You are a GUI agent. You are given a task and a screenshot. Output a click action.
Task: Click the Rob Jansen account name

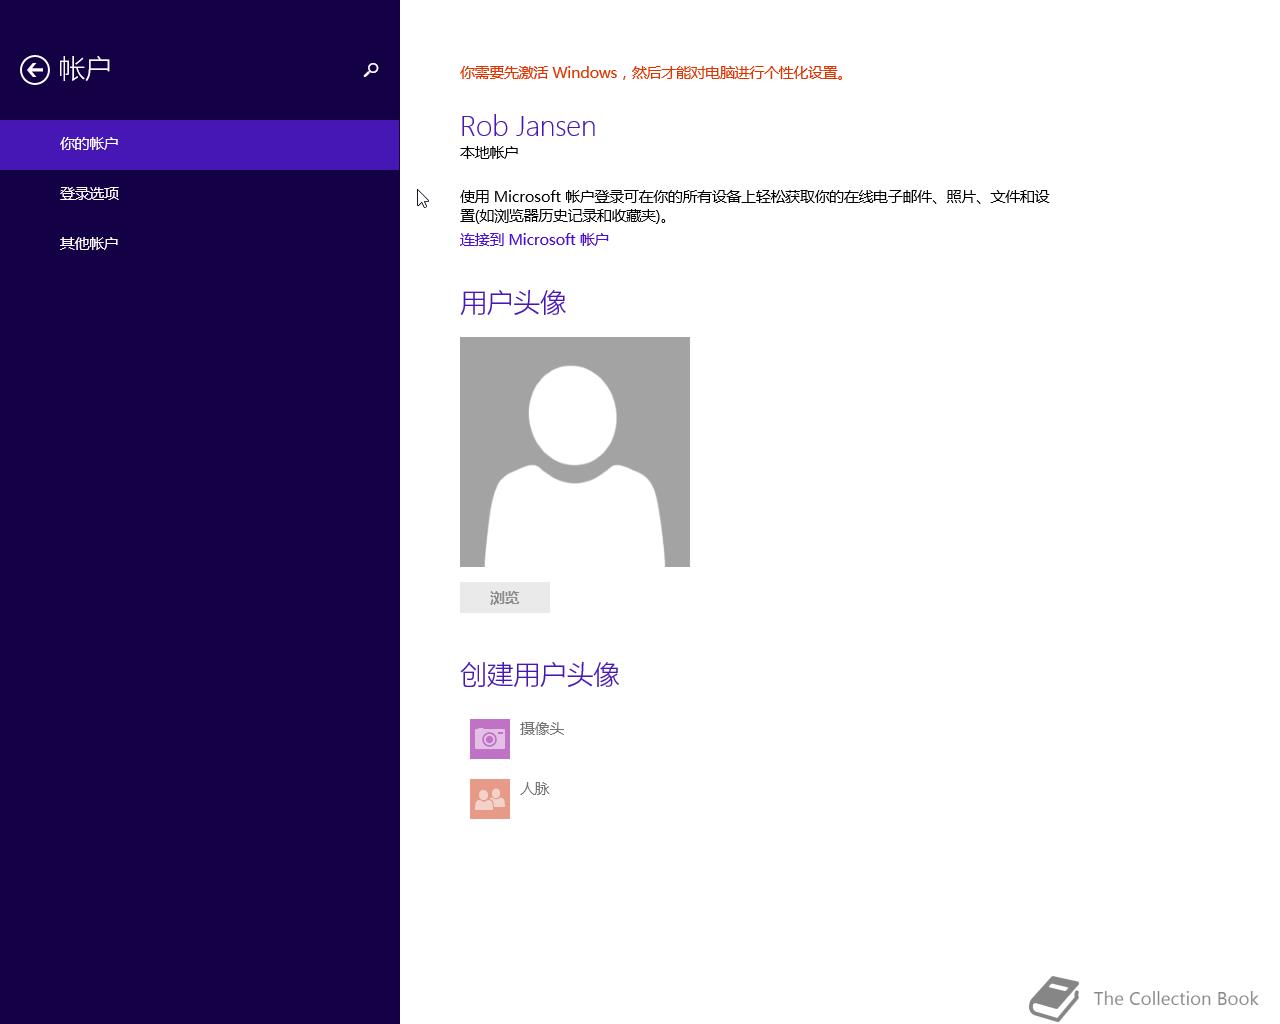tap(528, 126)
